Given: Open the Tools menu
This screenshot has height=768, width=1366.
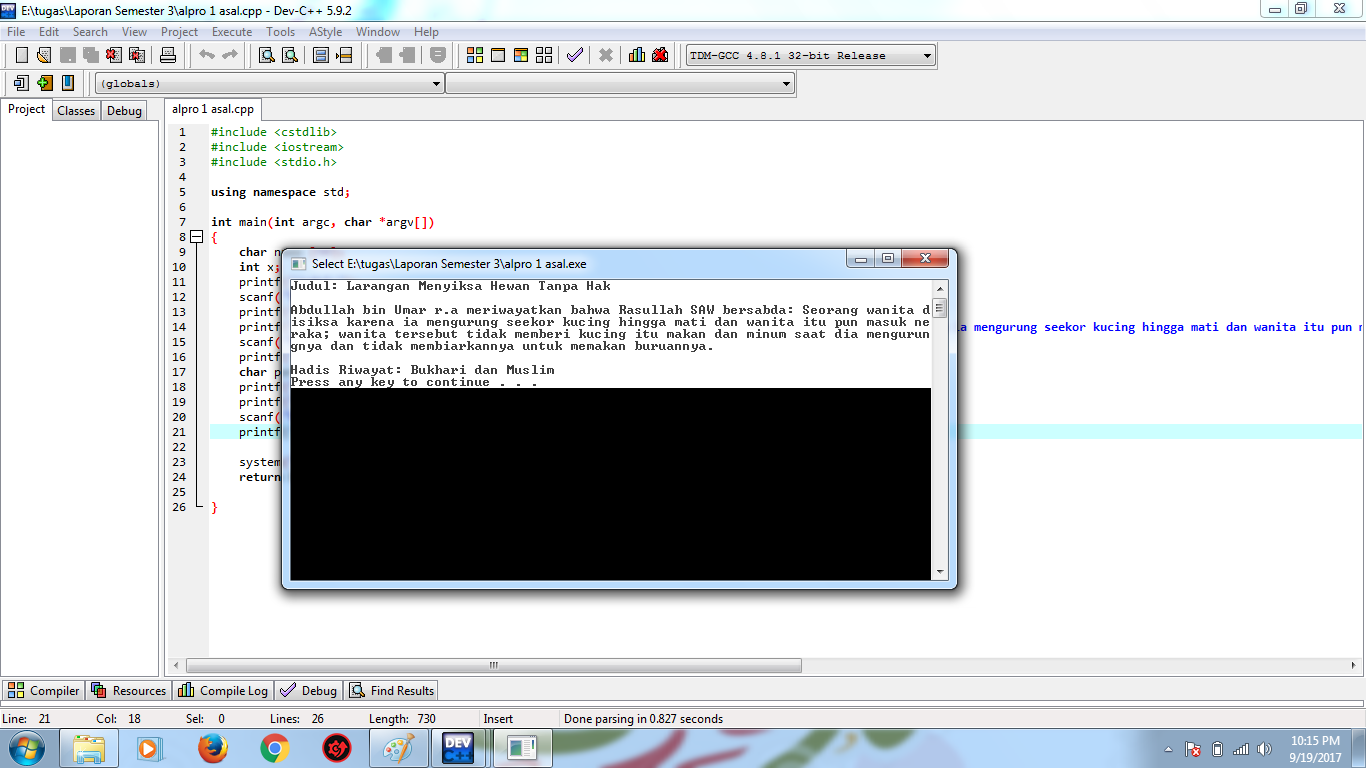Looking at the screenshot, I should (x=281, y=32).
